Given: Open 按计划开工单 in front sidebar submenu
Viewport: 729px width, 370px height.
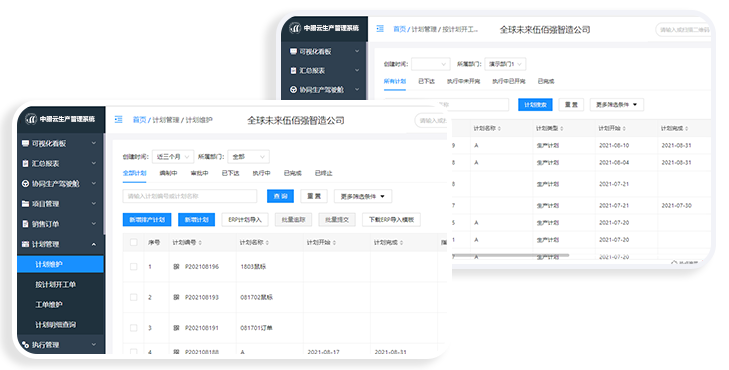Looking at the screenshot, I should pos(56,284).
